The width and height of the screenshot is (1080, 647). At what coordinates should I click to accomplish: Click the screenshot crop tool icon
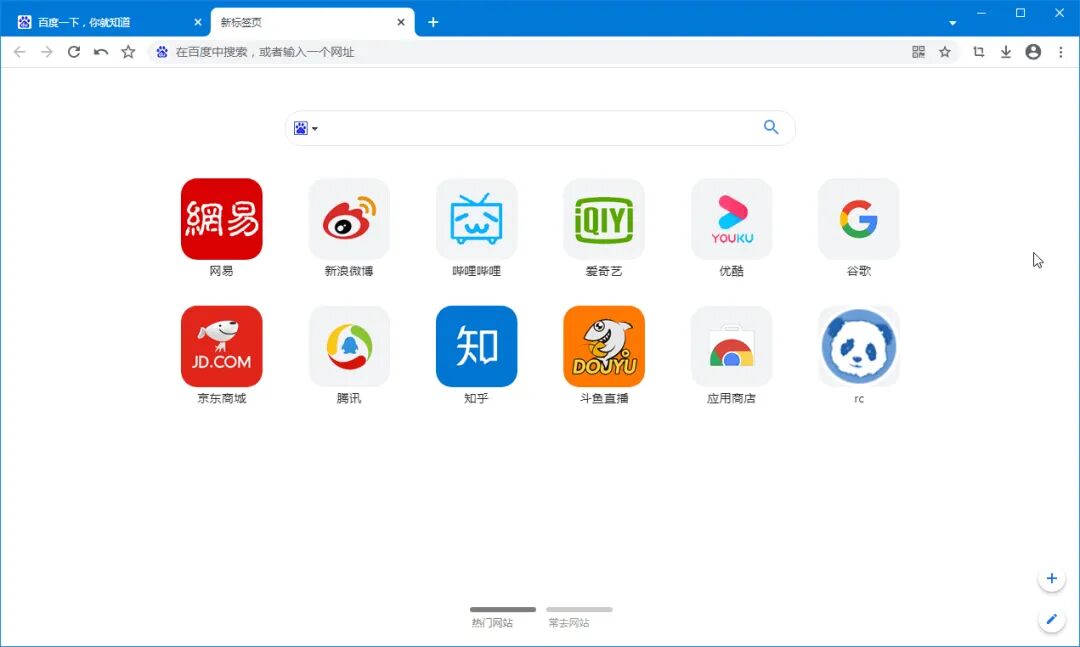click(978, 52)
